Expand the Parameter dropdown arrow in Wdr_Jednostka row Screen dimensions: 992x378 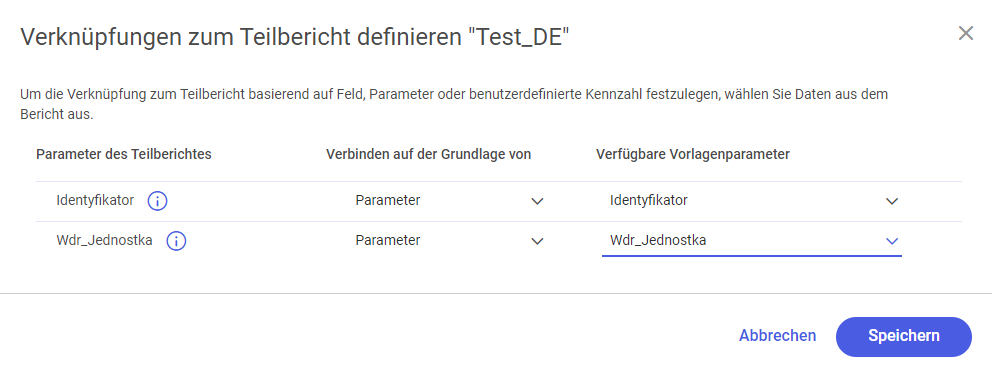click(537, 241)
